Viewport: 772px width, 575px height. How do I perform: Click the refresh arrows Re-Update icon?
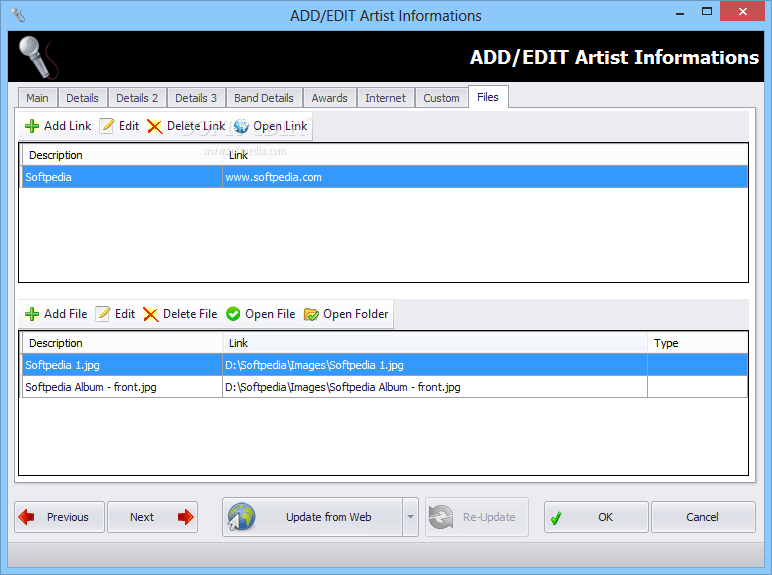tap(441, 517)
